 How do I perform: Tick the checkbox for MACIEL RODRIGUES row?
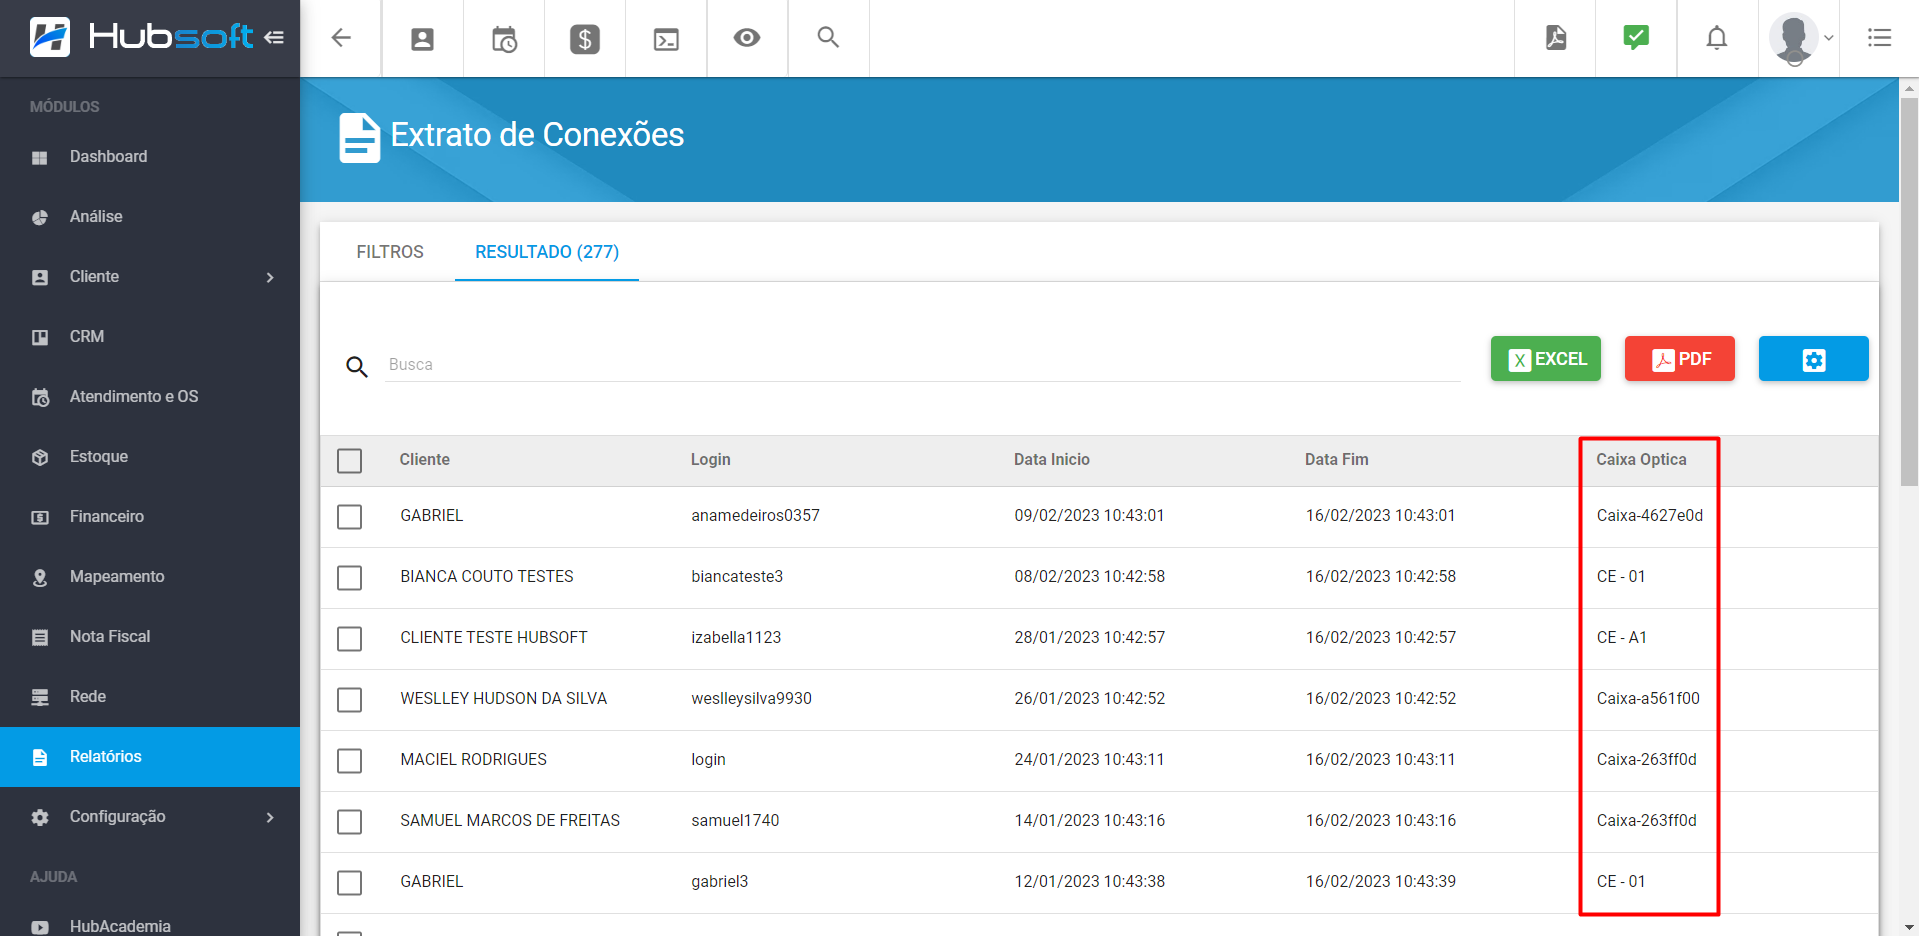click(x=349, y=761)
